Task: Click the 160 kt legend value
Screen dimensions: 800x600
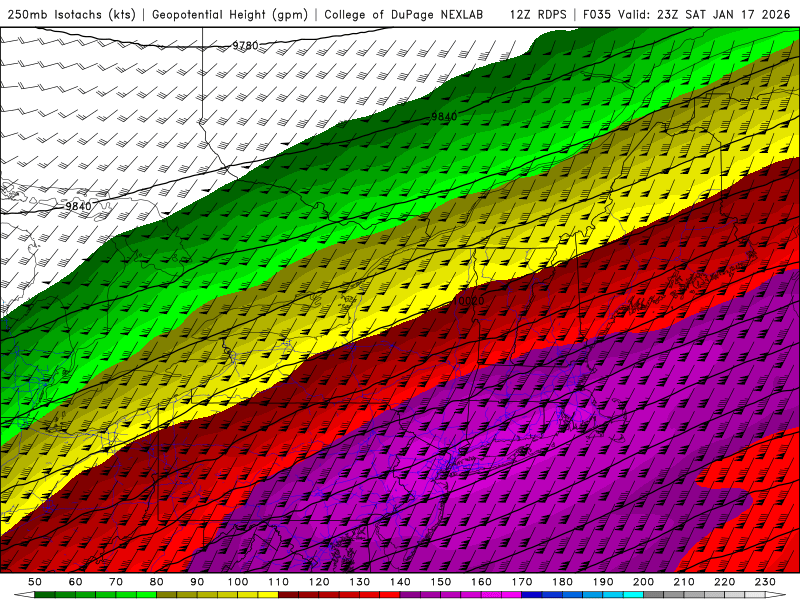Action: pos(481,582)
